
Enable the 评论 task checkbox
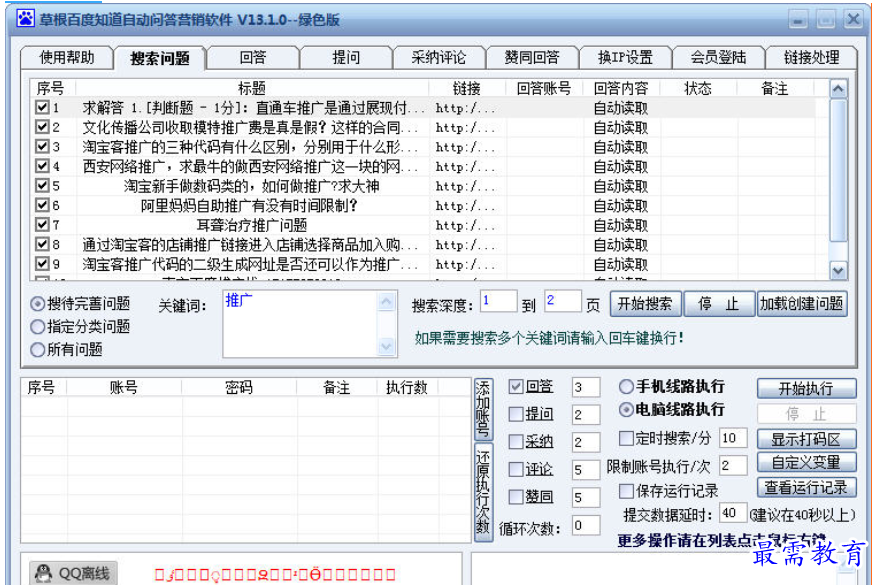click(x=516, y=469)
